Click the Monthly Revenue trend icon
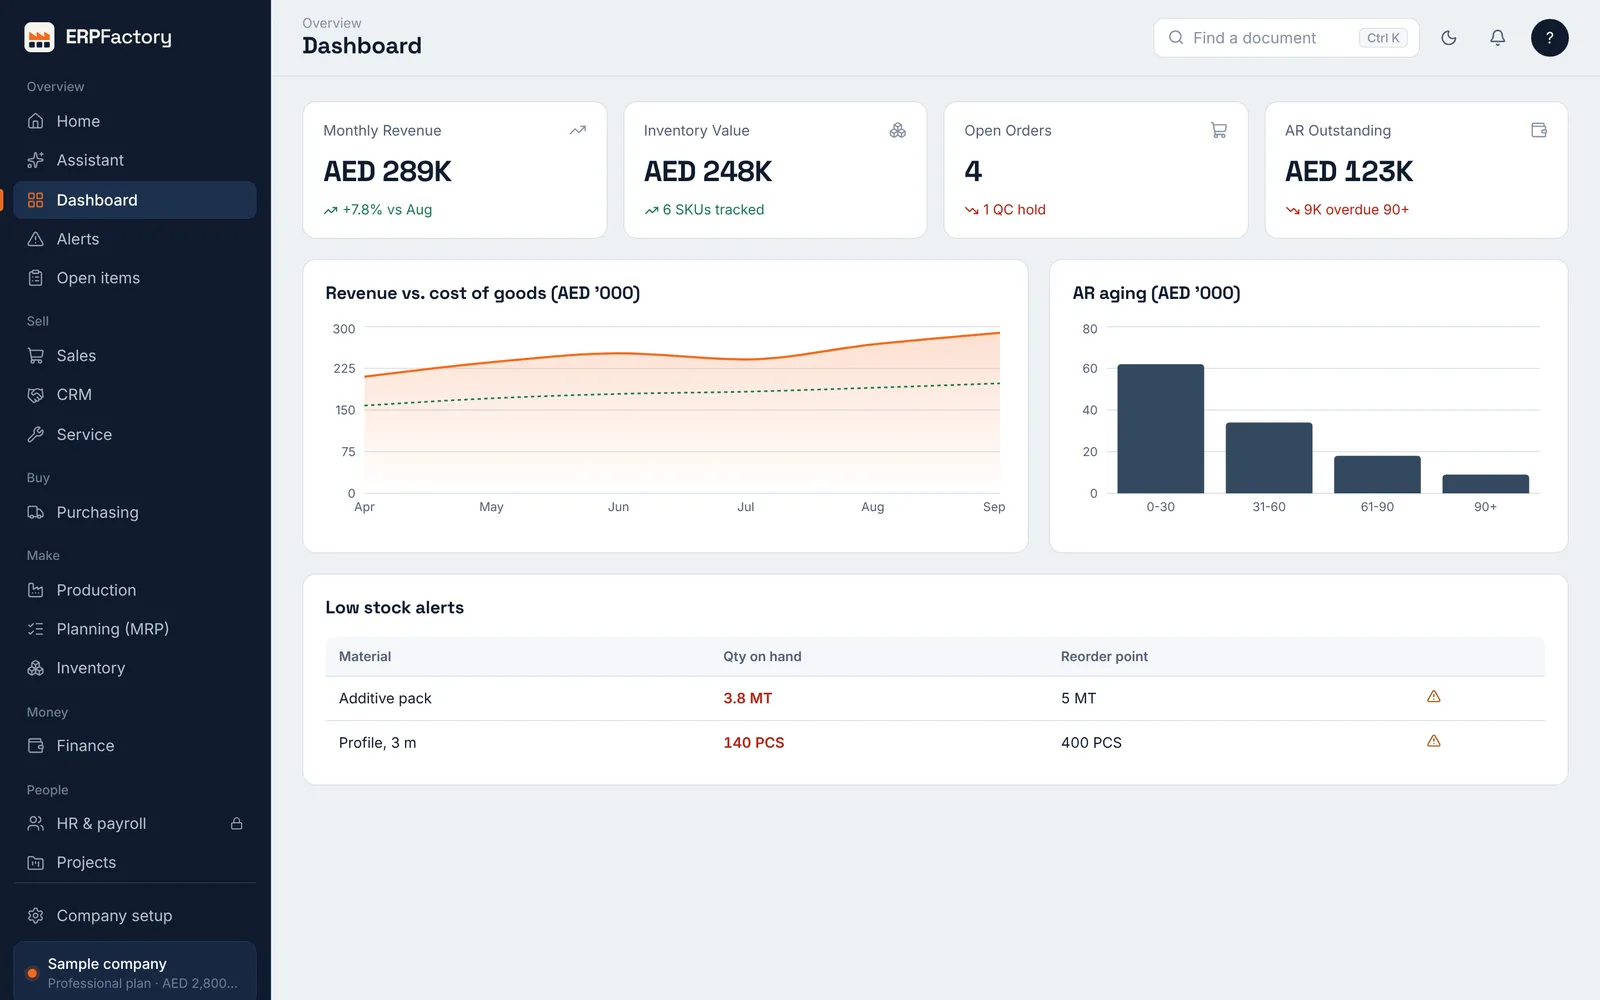Viewport: 1600px width, 1000px height. point(578,130)
